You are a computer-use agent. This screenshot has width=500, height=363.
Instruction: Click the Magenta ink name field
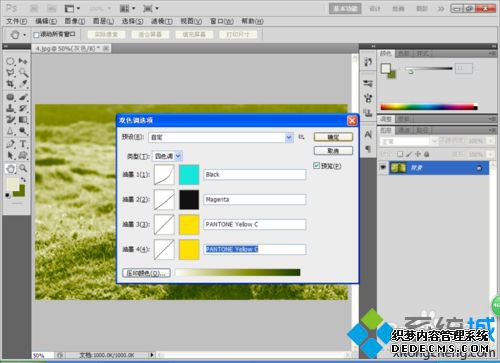[255, 199]
